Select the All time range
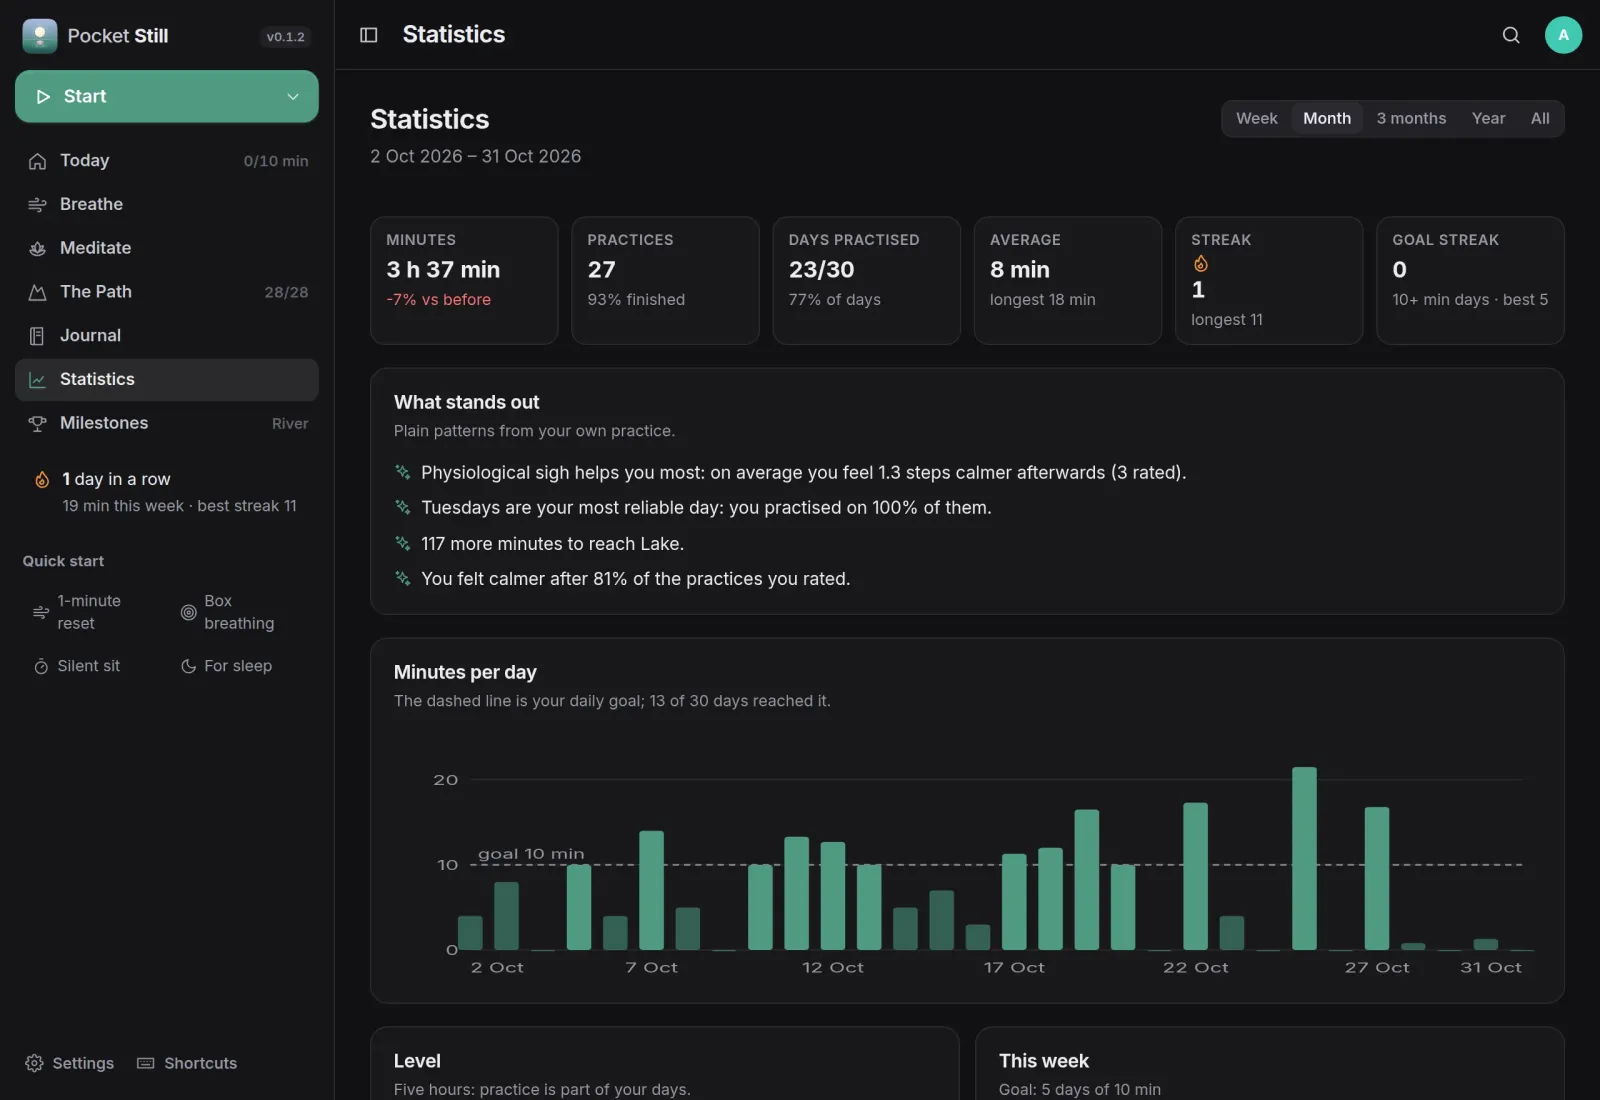 pyautogui.click(x=1540, y=118)
